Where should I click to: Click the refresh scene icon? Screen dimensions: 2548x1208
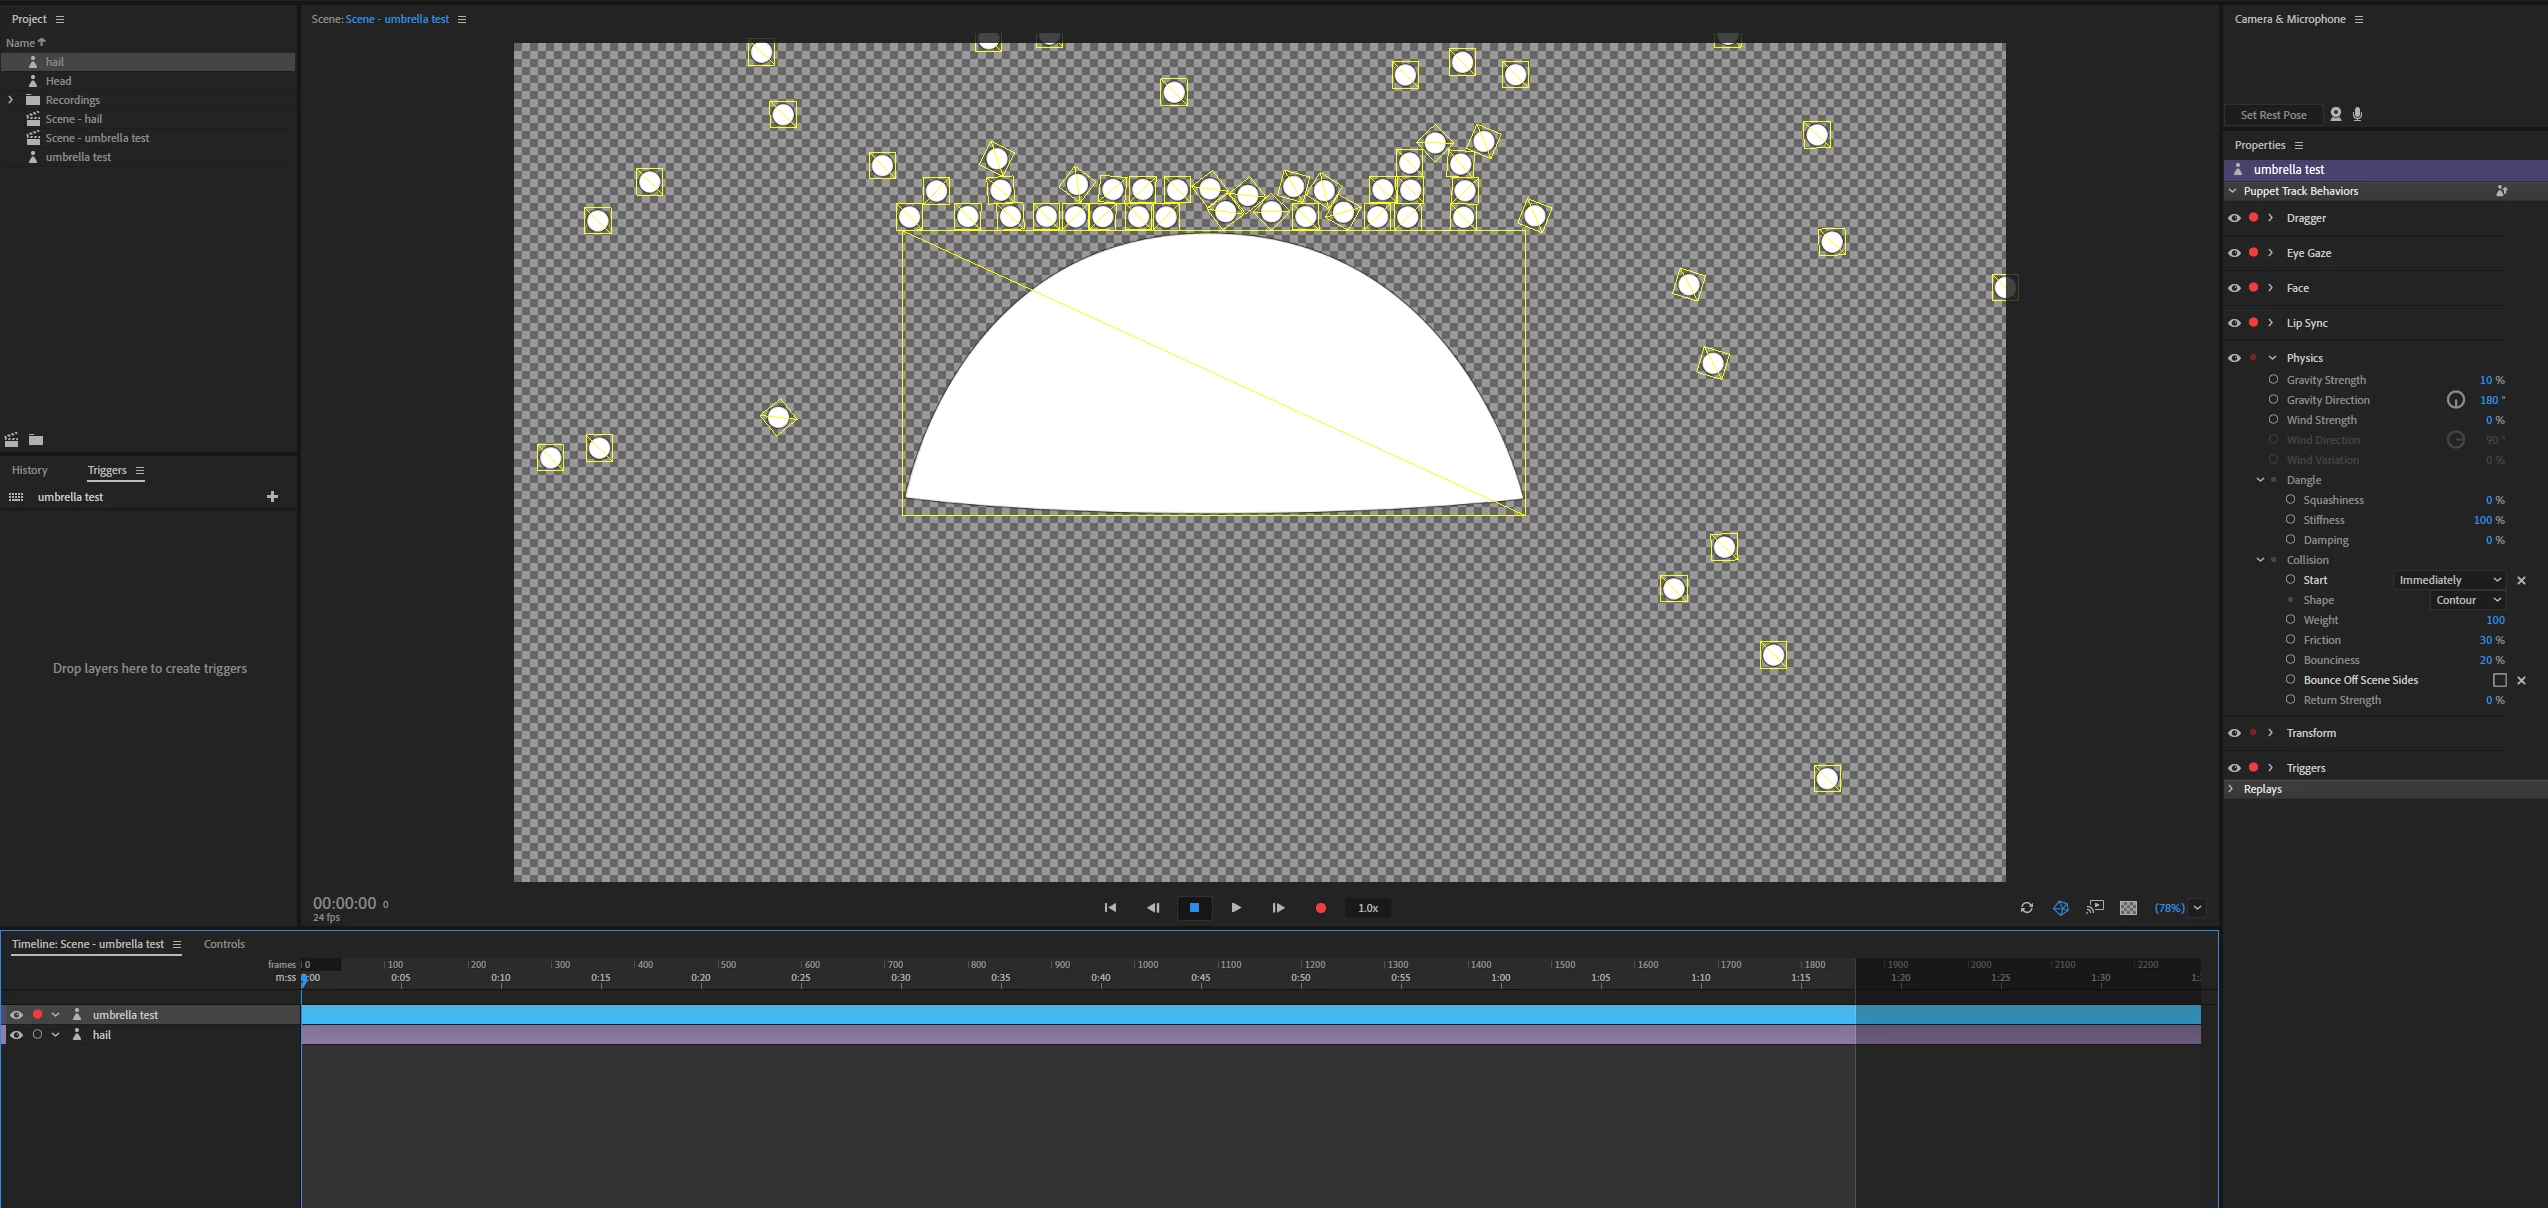(x=2027, y=908)
